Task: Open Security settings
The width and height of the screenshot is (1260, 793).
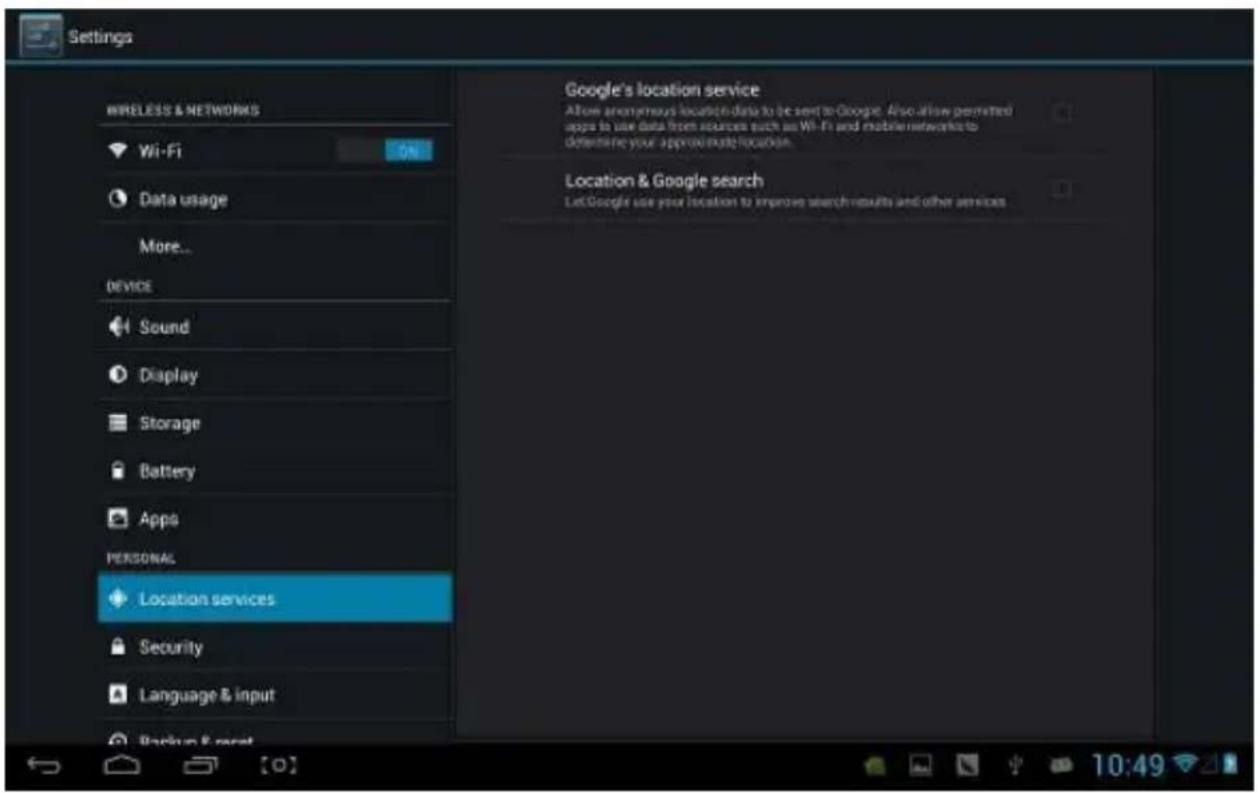Action: click(275, 647)
